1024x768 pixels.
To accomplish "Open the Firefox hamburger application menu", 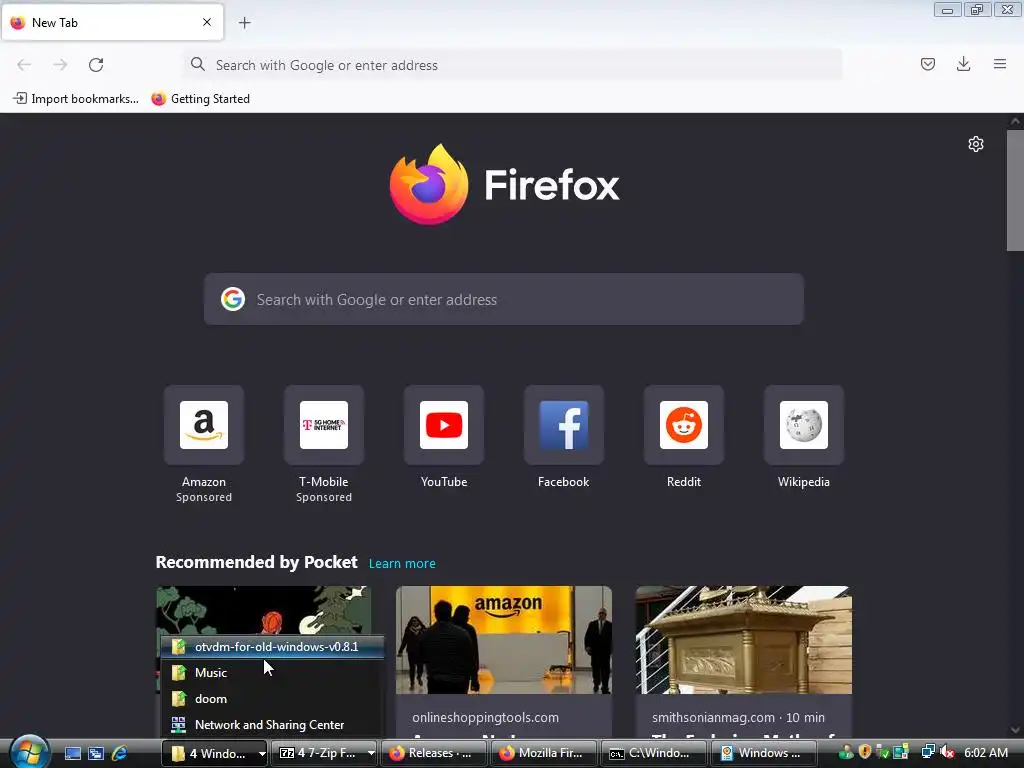I will [x=1000, y=64].
